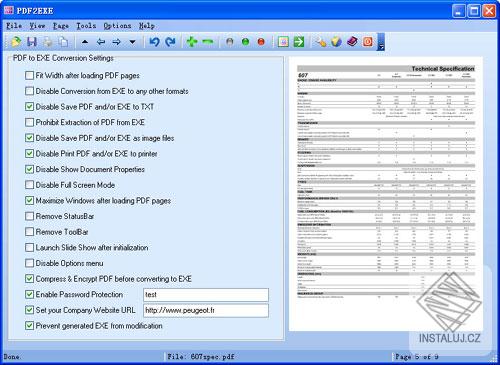The width and height of the screenshot is (500, 365).
Task: Enable Fit Width after loading PDF pages
Action: click(29, 75)
